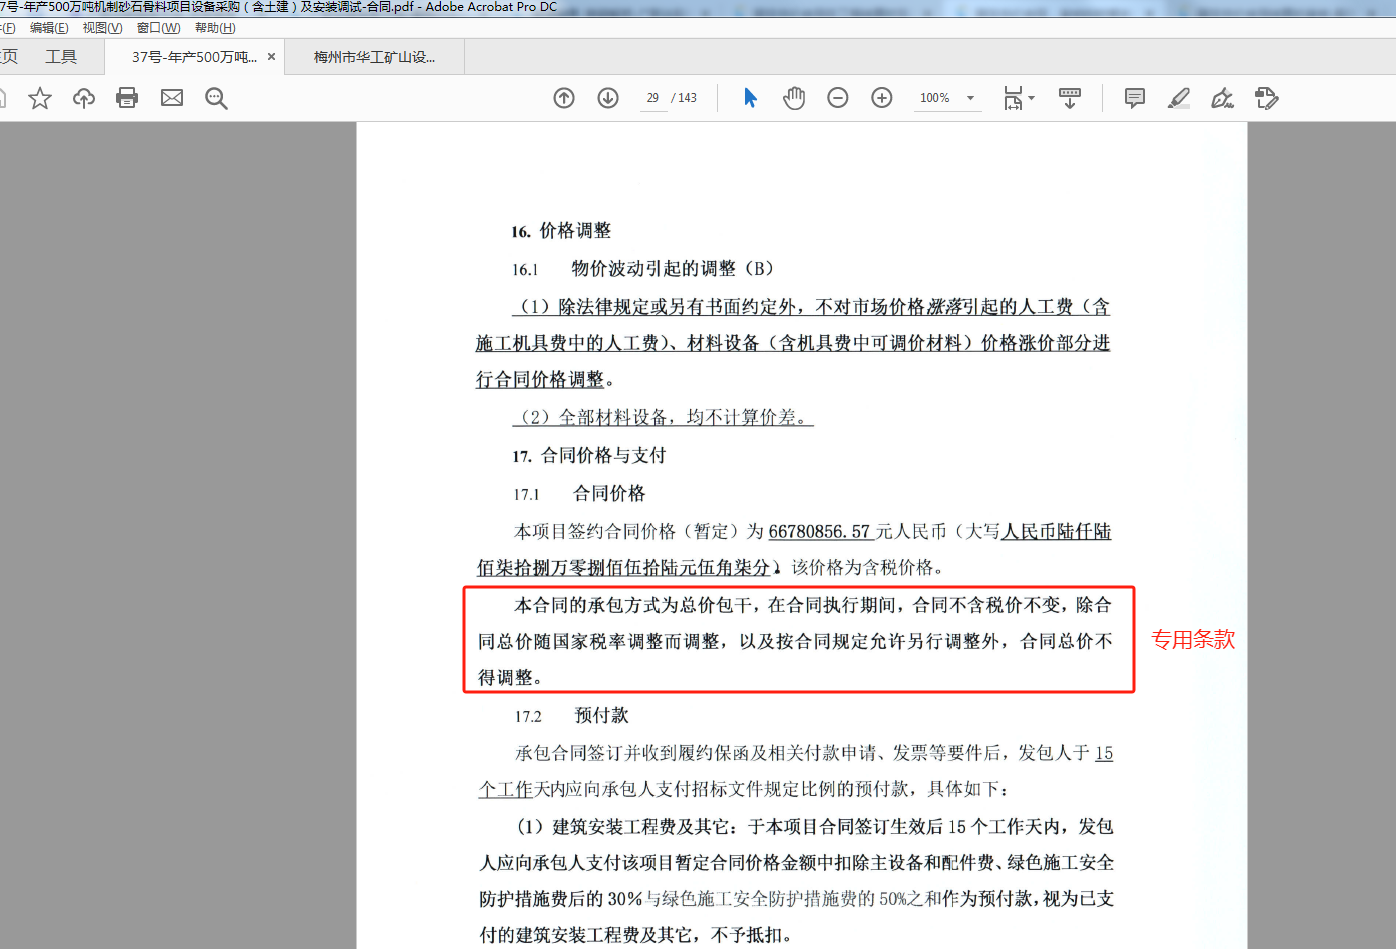Open the 窗口(W) menu

pos(159,28)
